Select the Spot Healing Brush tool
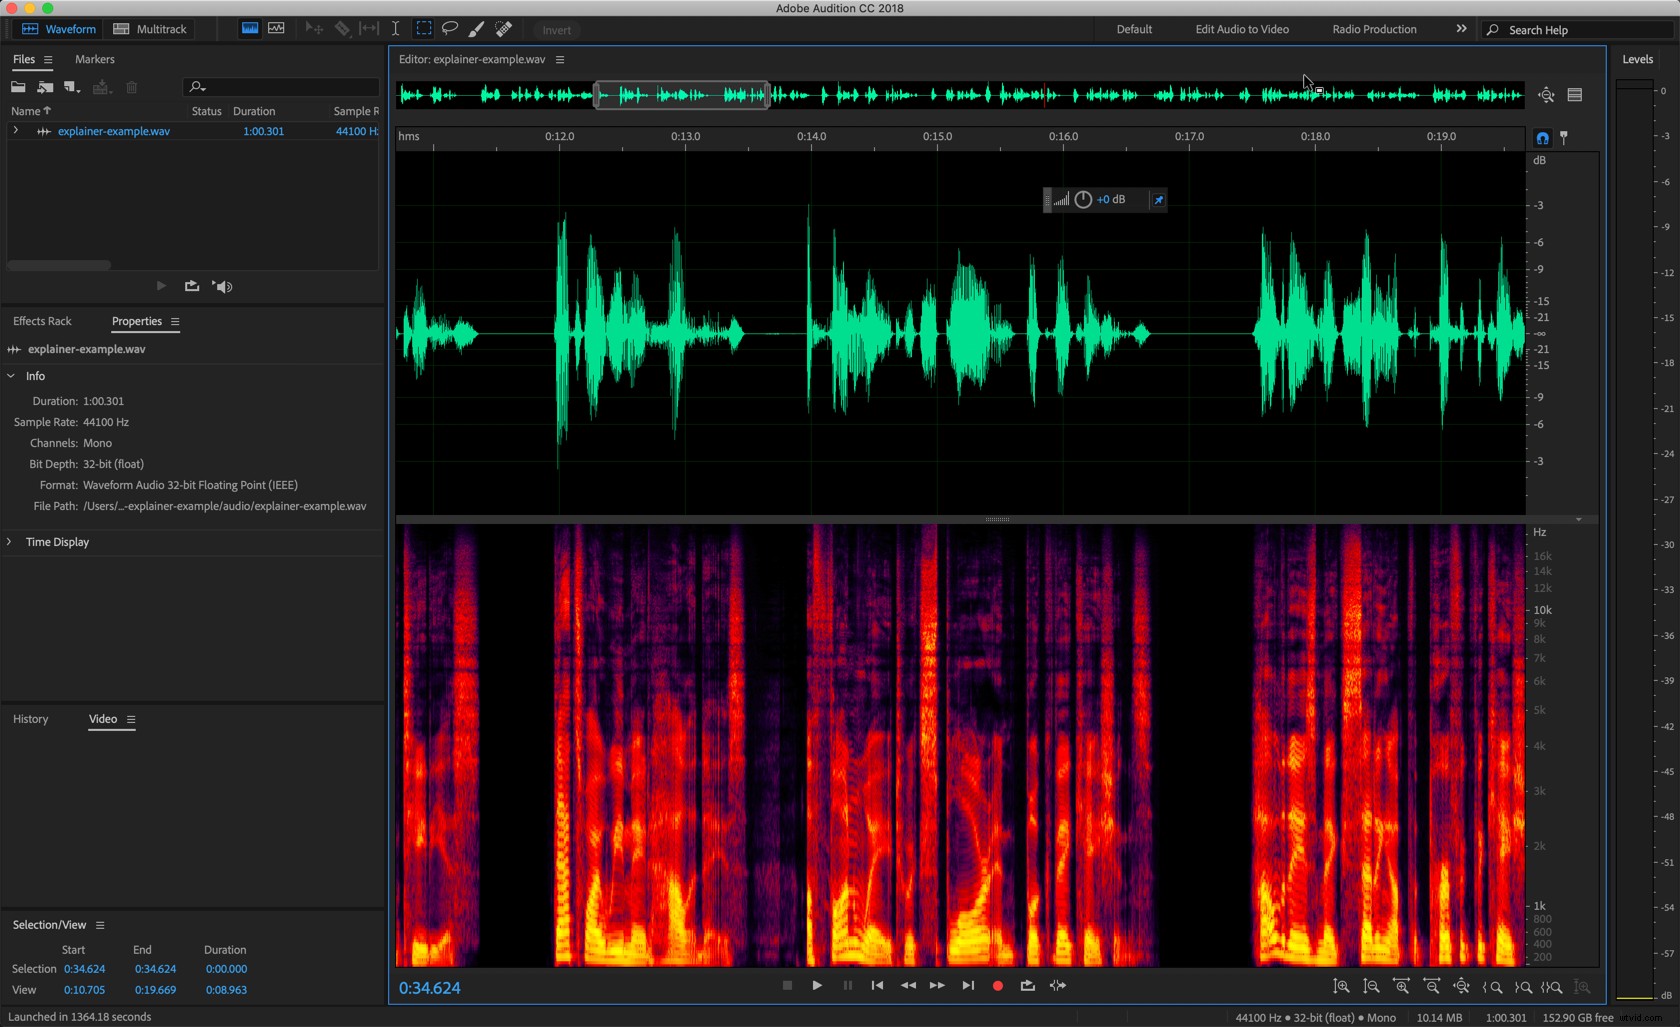The height and width of the screenshot is (1027, 1680). tap(504, 29)
